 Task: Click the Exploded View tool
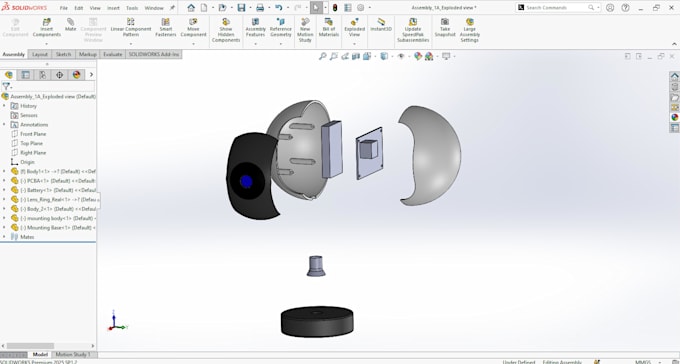354,28
